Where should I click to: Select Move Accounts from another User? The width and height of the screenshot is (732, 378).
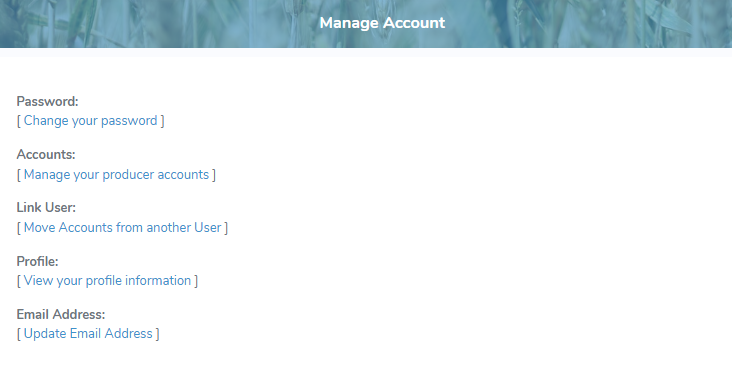(x=122, y=227)
